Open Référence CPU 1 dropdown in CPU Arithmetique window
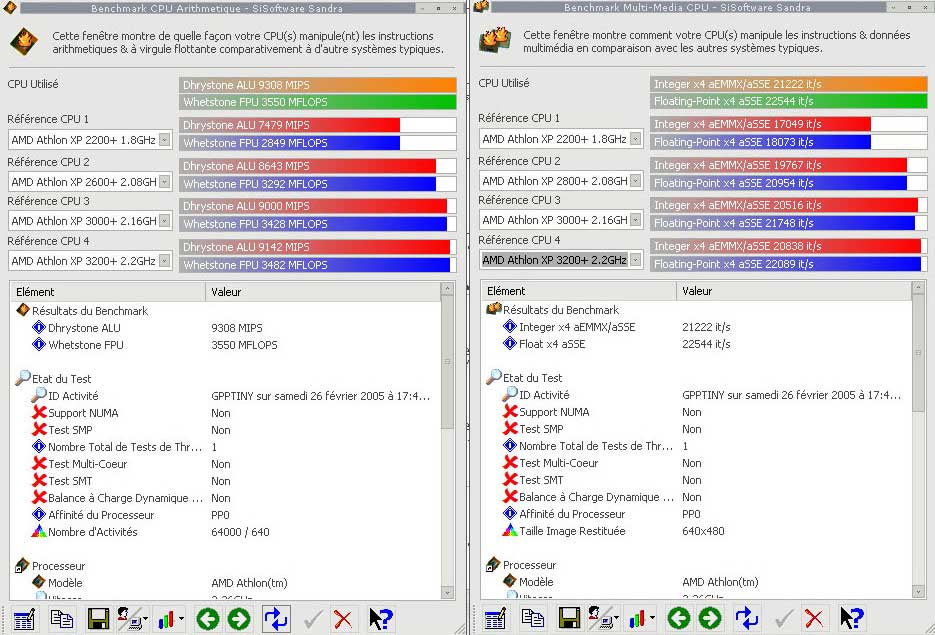935x635 pixels. point(165,140)
